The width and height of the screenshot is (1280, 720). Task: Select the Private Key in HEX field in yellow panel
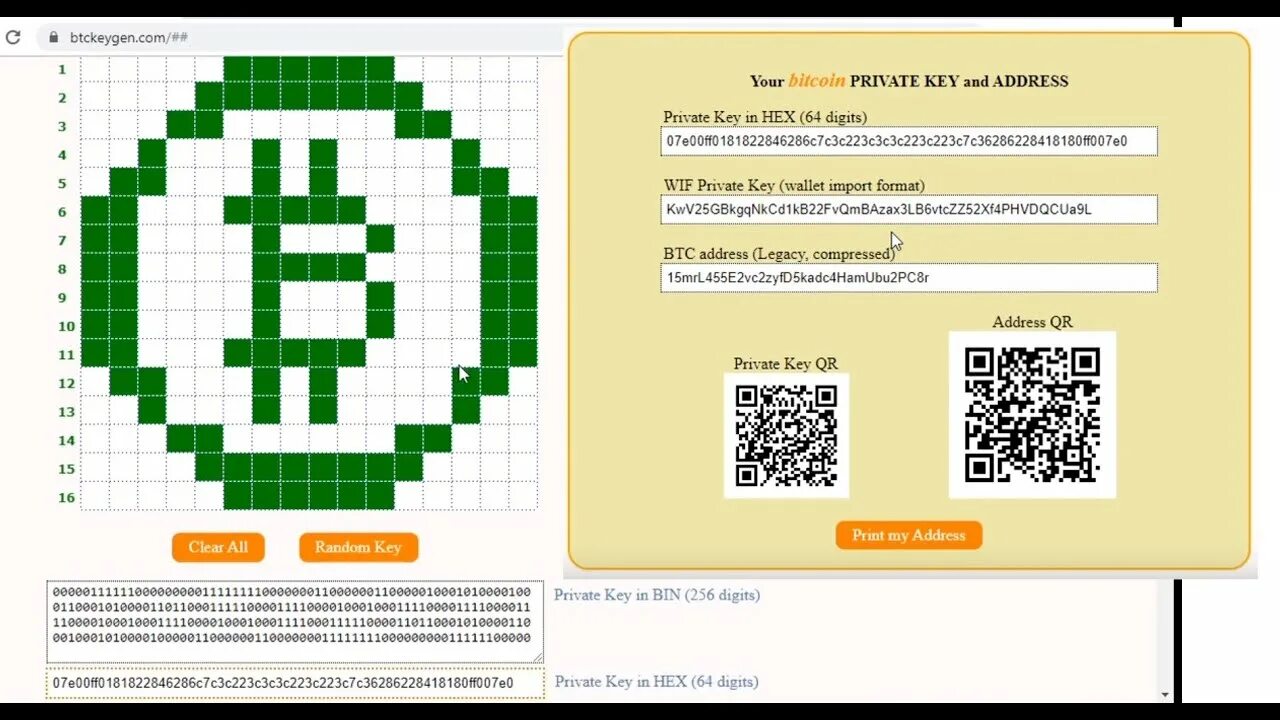coord(909,141)
